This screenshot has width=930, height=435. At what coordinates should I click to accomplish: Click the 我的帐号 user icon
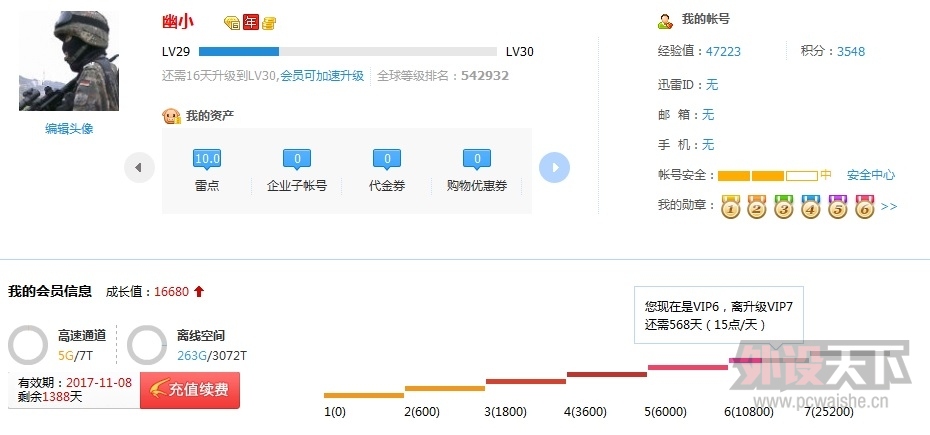[x=665, y=21]
